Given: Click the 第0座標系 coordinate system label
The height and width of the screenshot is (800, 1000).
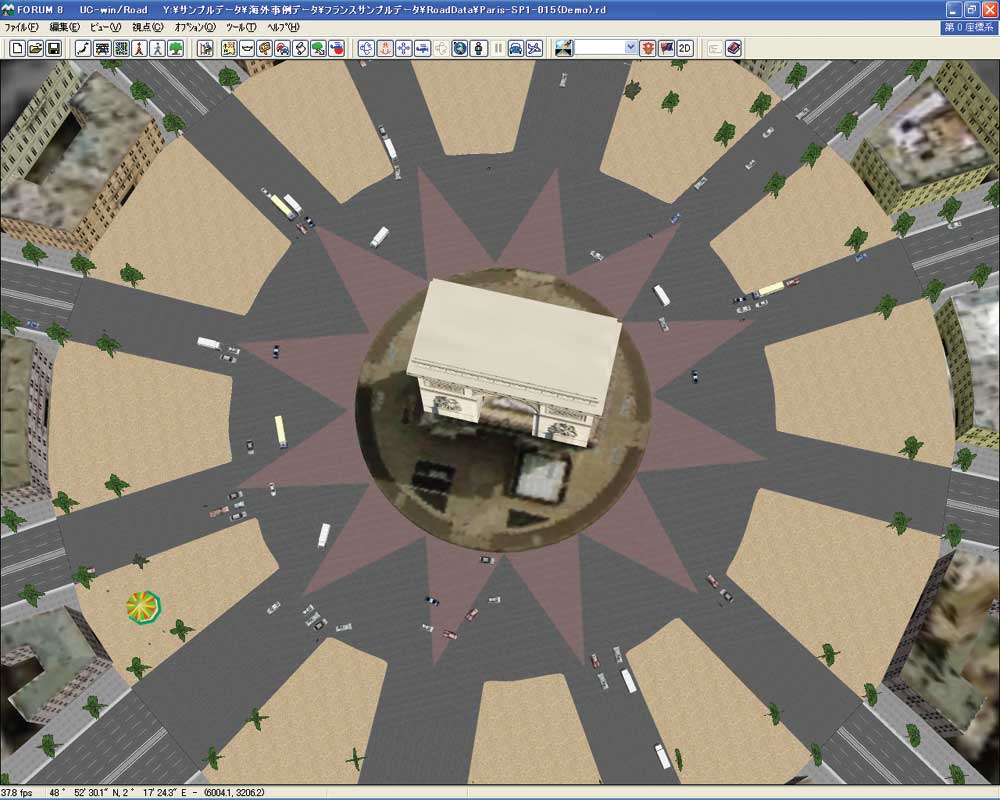Looking at the screenshot, I should pos(969,27).
